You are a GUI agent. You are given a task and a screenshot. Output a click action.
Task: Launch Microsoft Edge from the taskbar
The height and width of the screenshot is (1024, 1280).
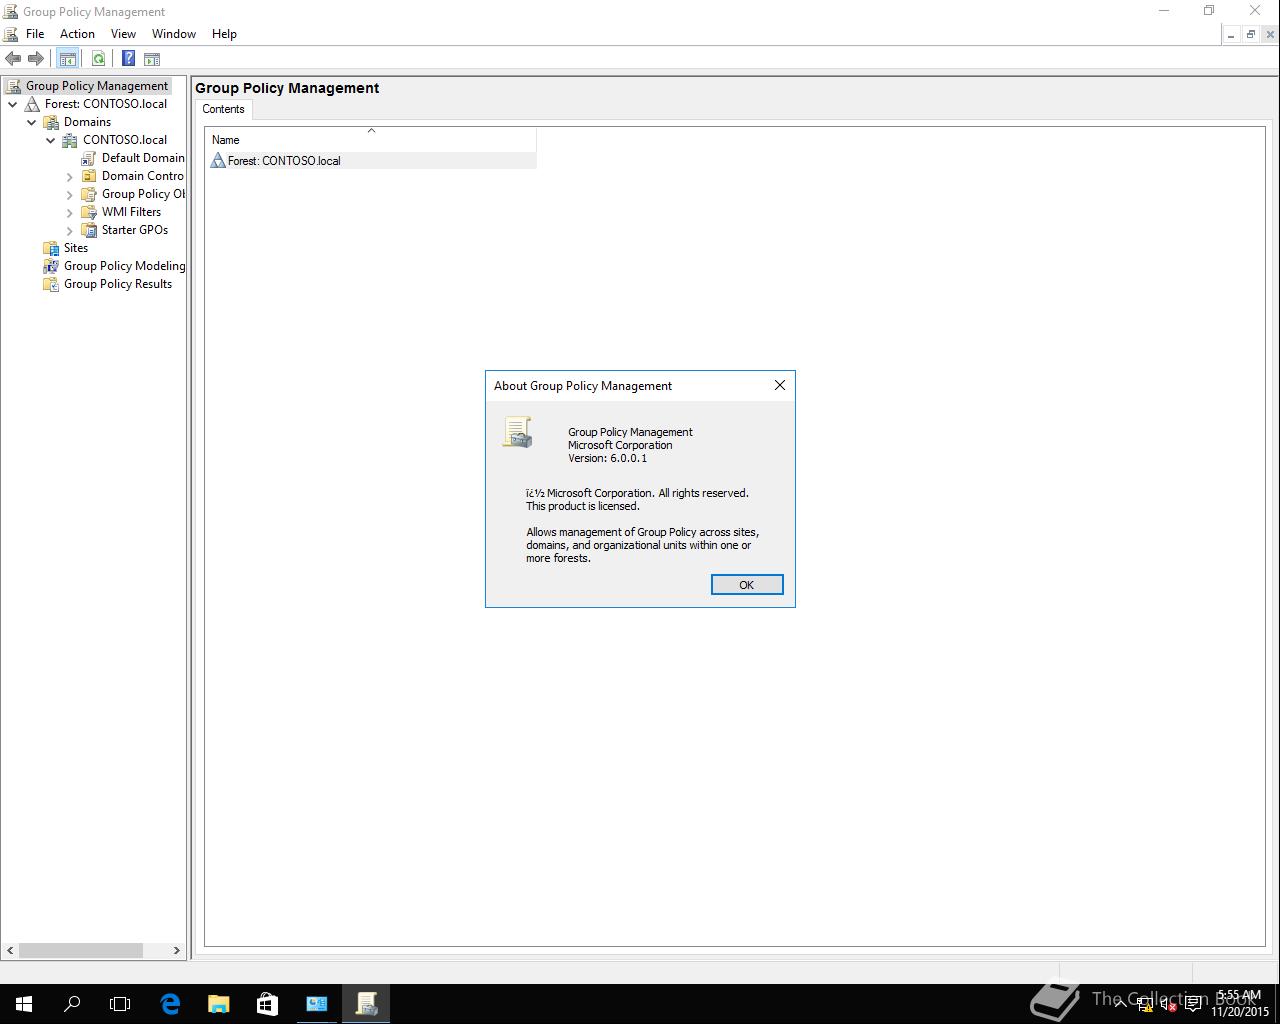(x=170, y=1003)
